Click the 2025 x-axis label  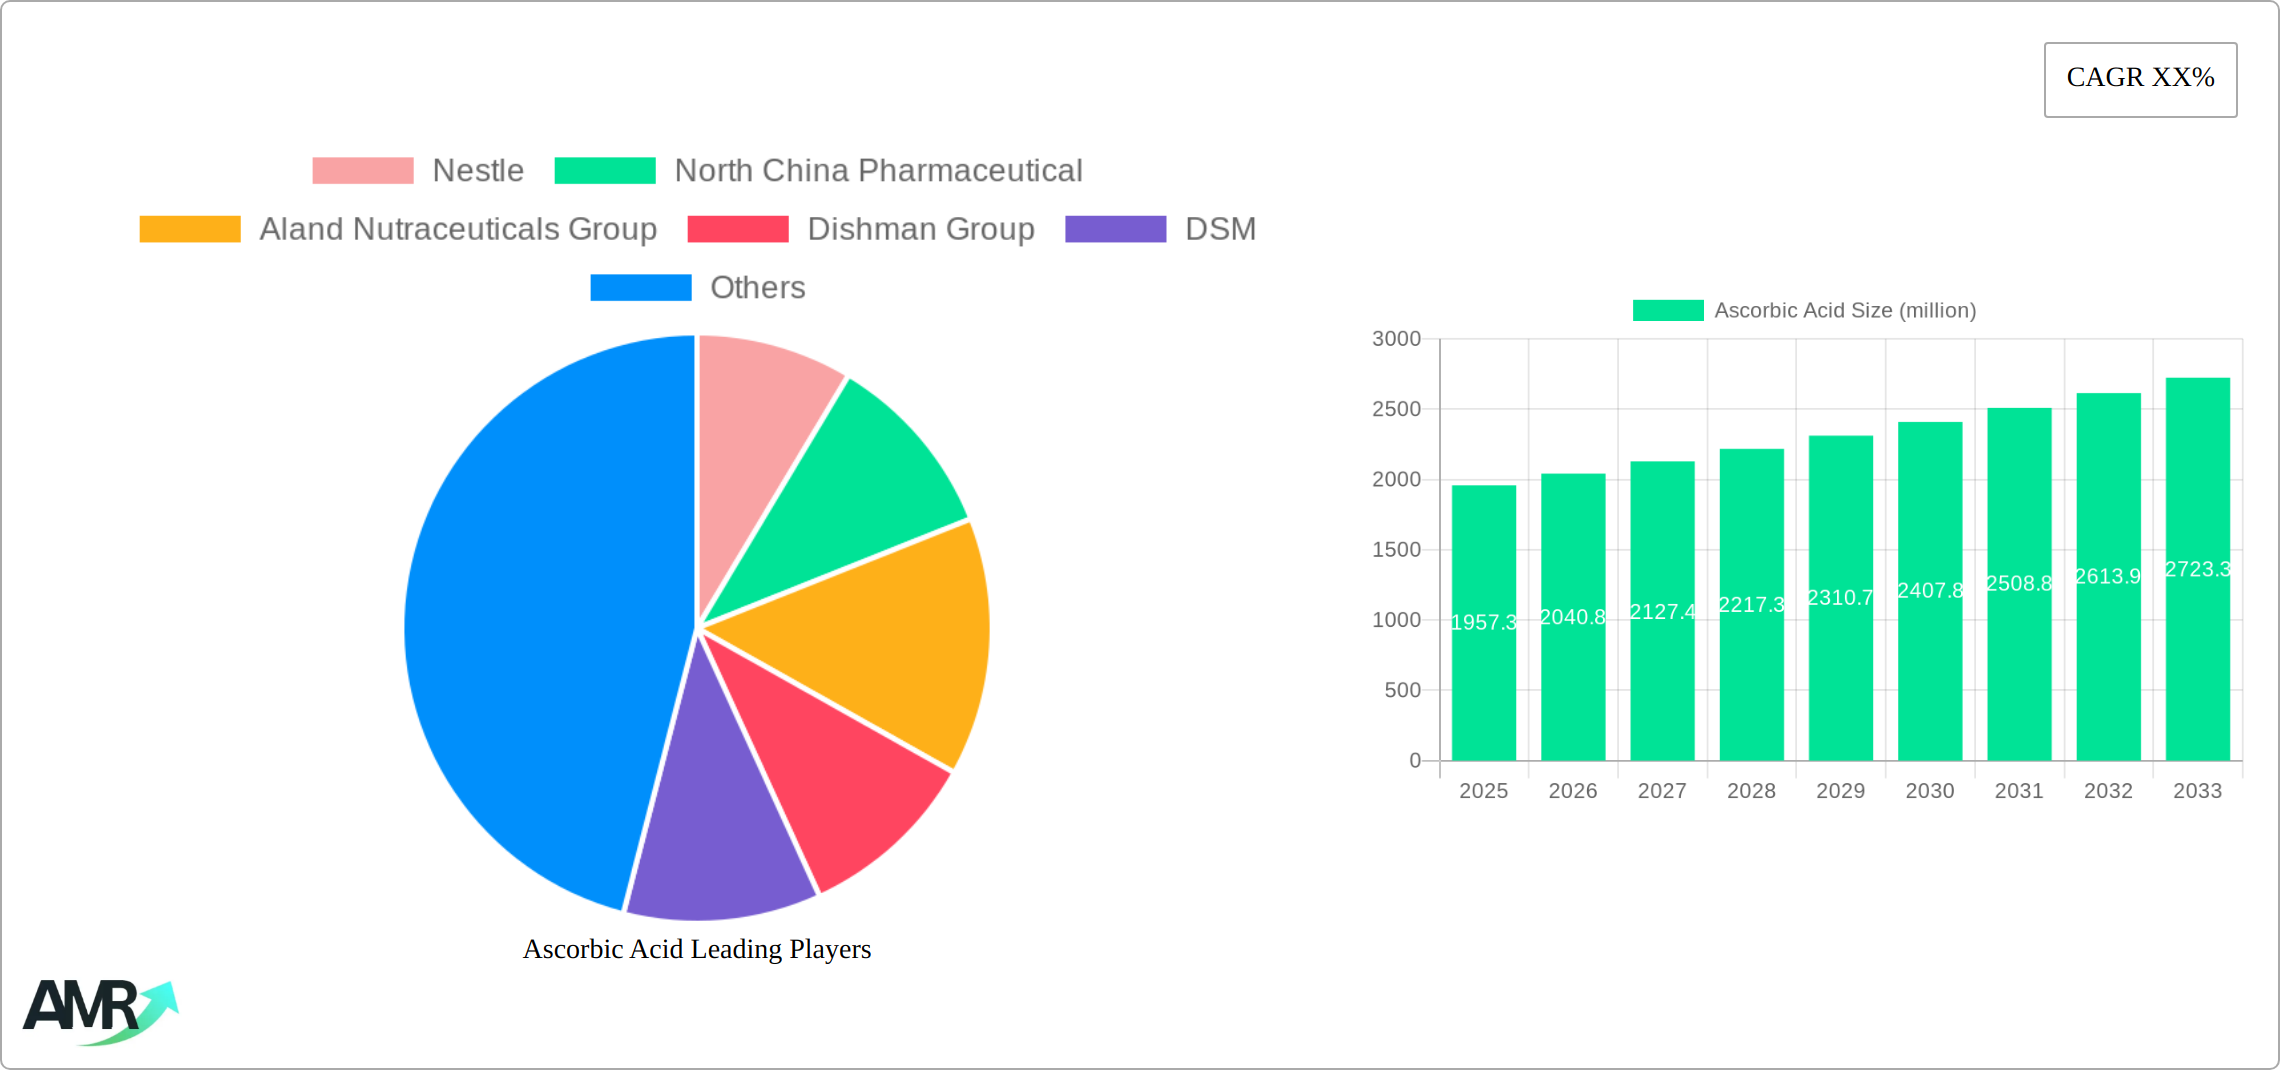coord(1484,791)
